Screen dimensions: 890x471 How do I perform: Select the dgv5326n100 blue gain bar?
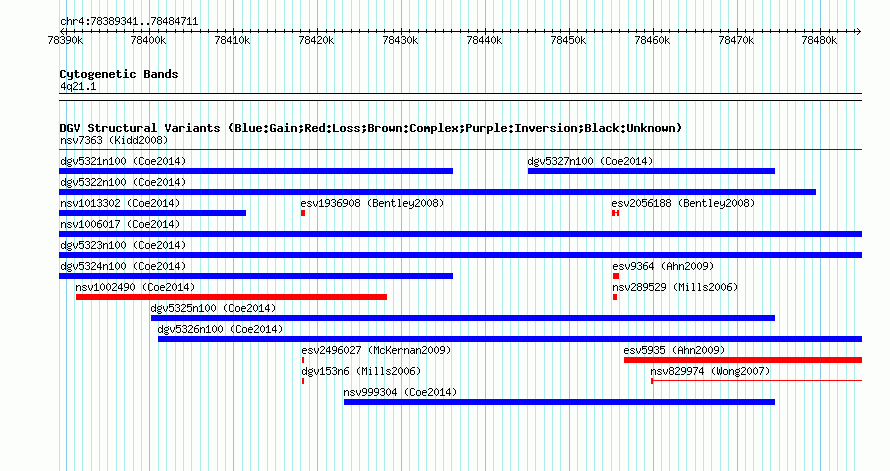[x=510, y=339]
